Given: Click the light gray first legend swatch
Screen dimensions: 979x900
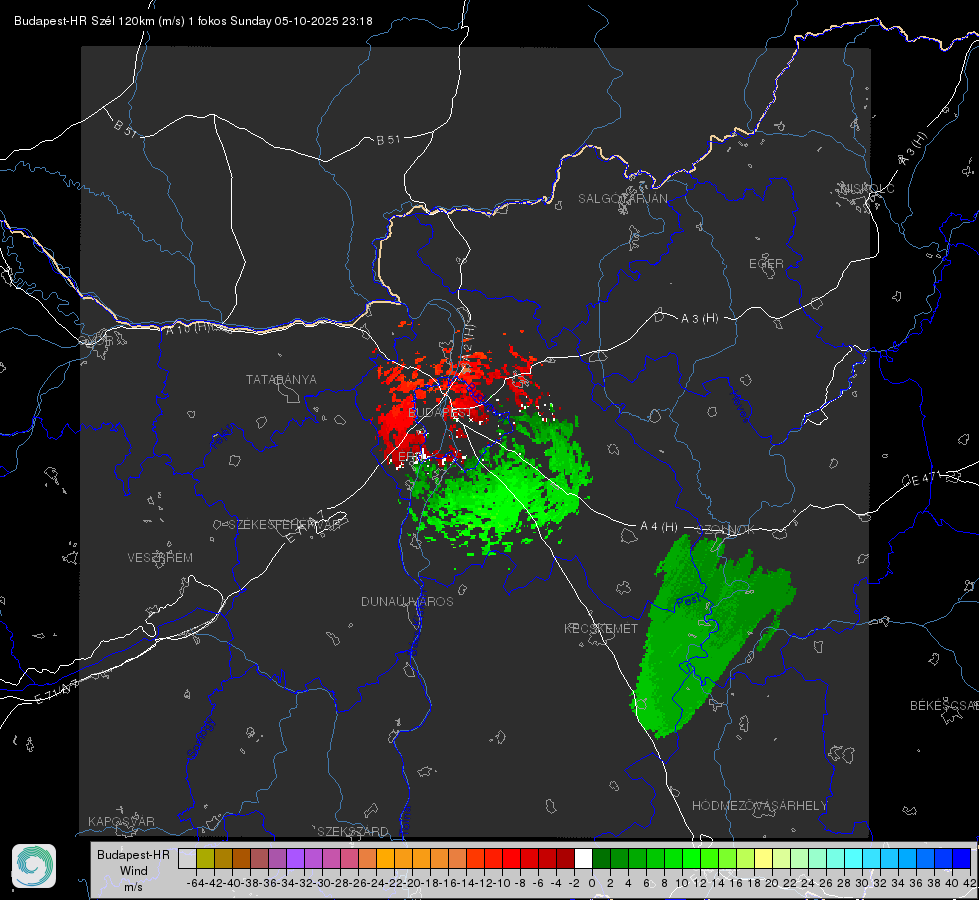Looking at the screenshot, I should 187,858.
